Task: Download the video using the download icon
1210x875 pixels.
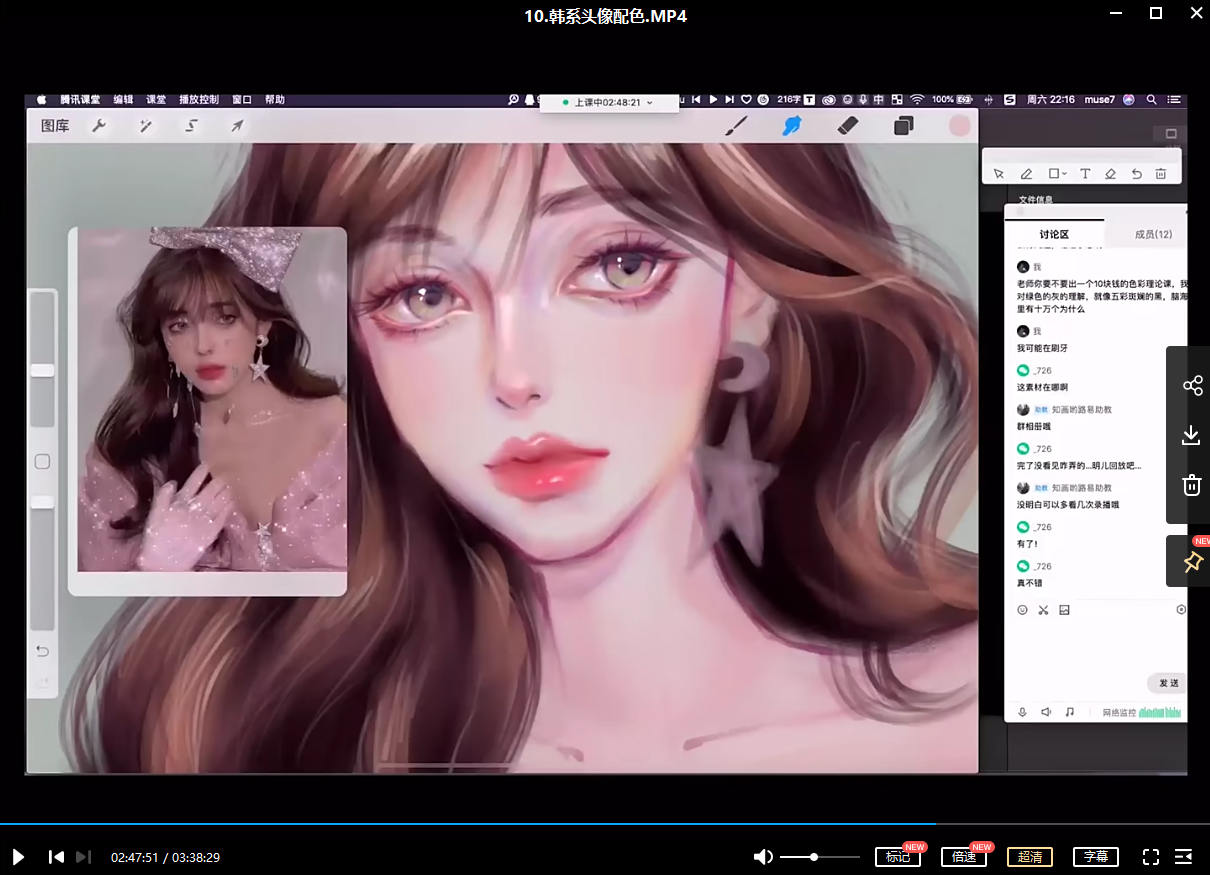Action: pos(1191,435)
